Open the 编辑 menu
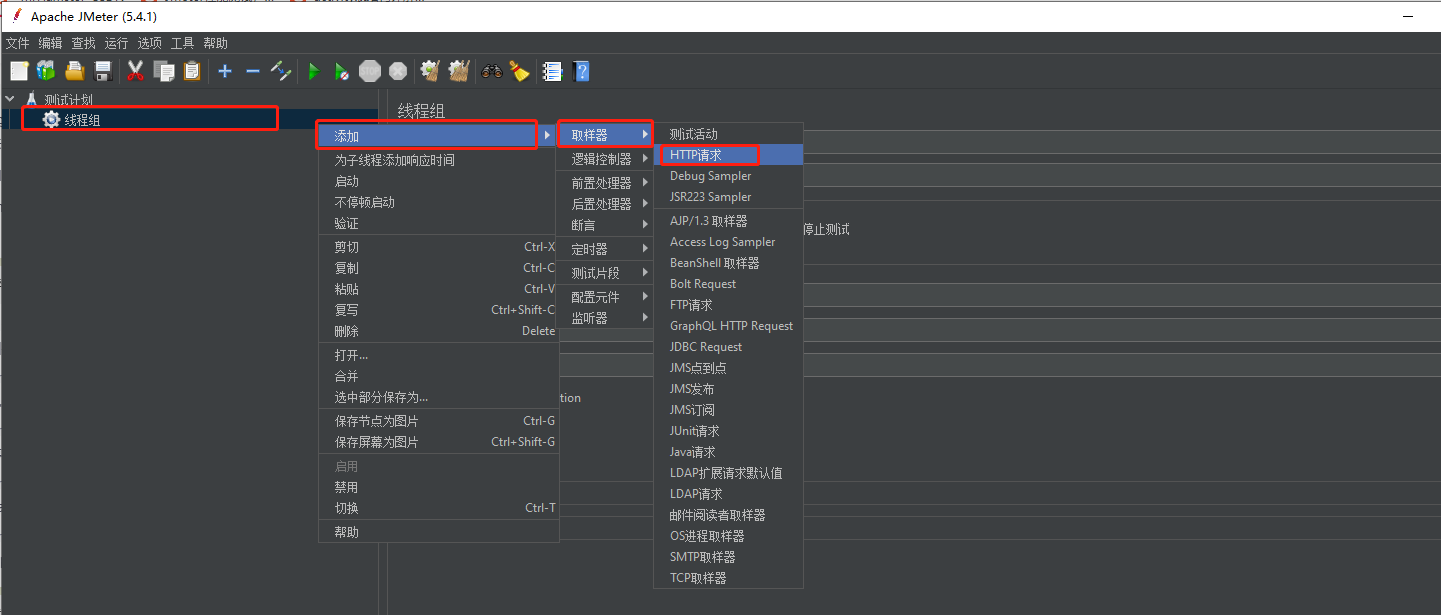Viewport: 1441px width, 615px height. pyautogui.click(x=50, y=43)
